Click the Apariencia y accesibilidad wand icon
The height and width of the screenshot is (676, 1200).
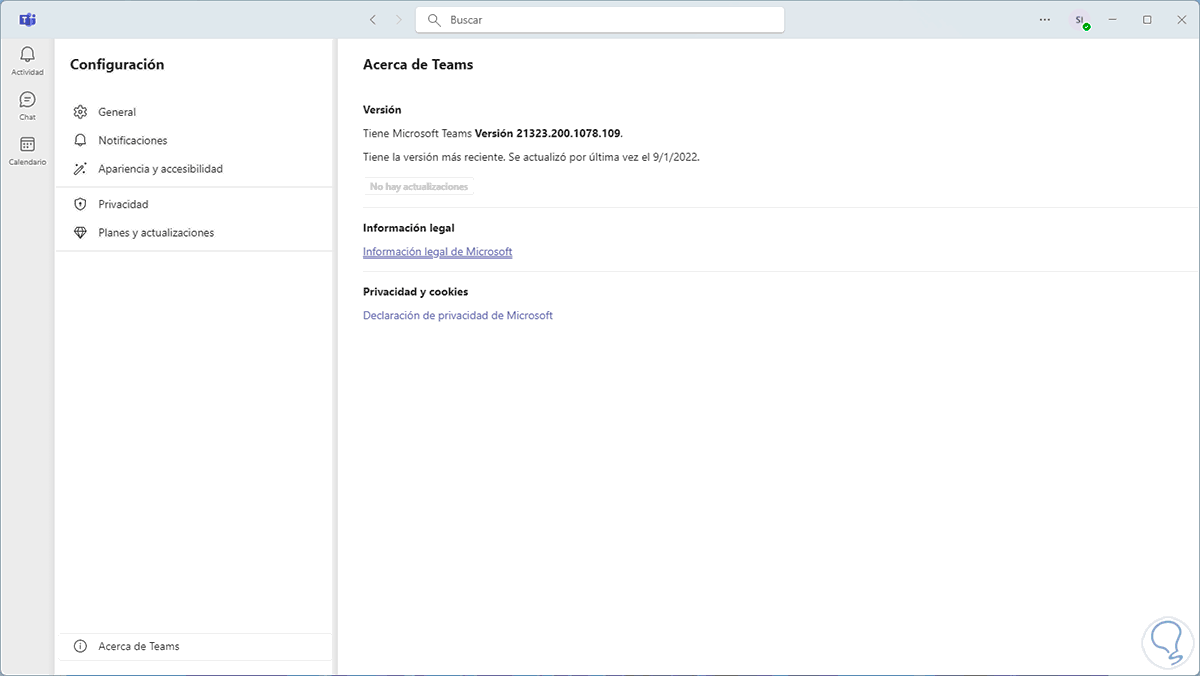pyautogui.click(x=81, y=169)
